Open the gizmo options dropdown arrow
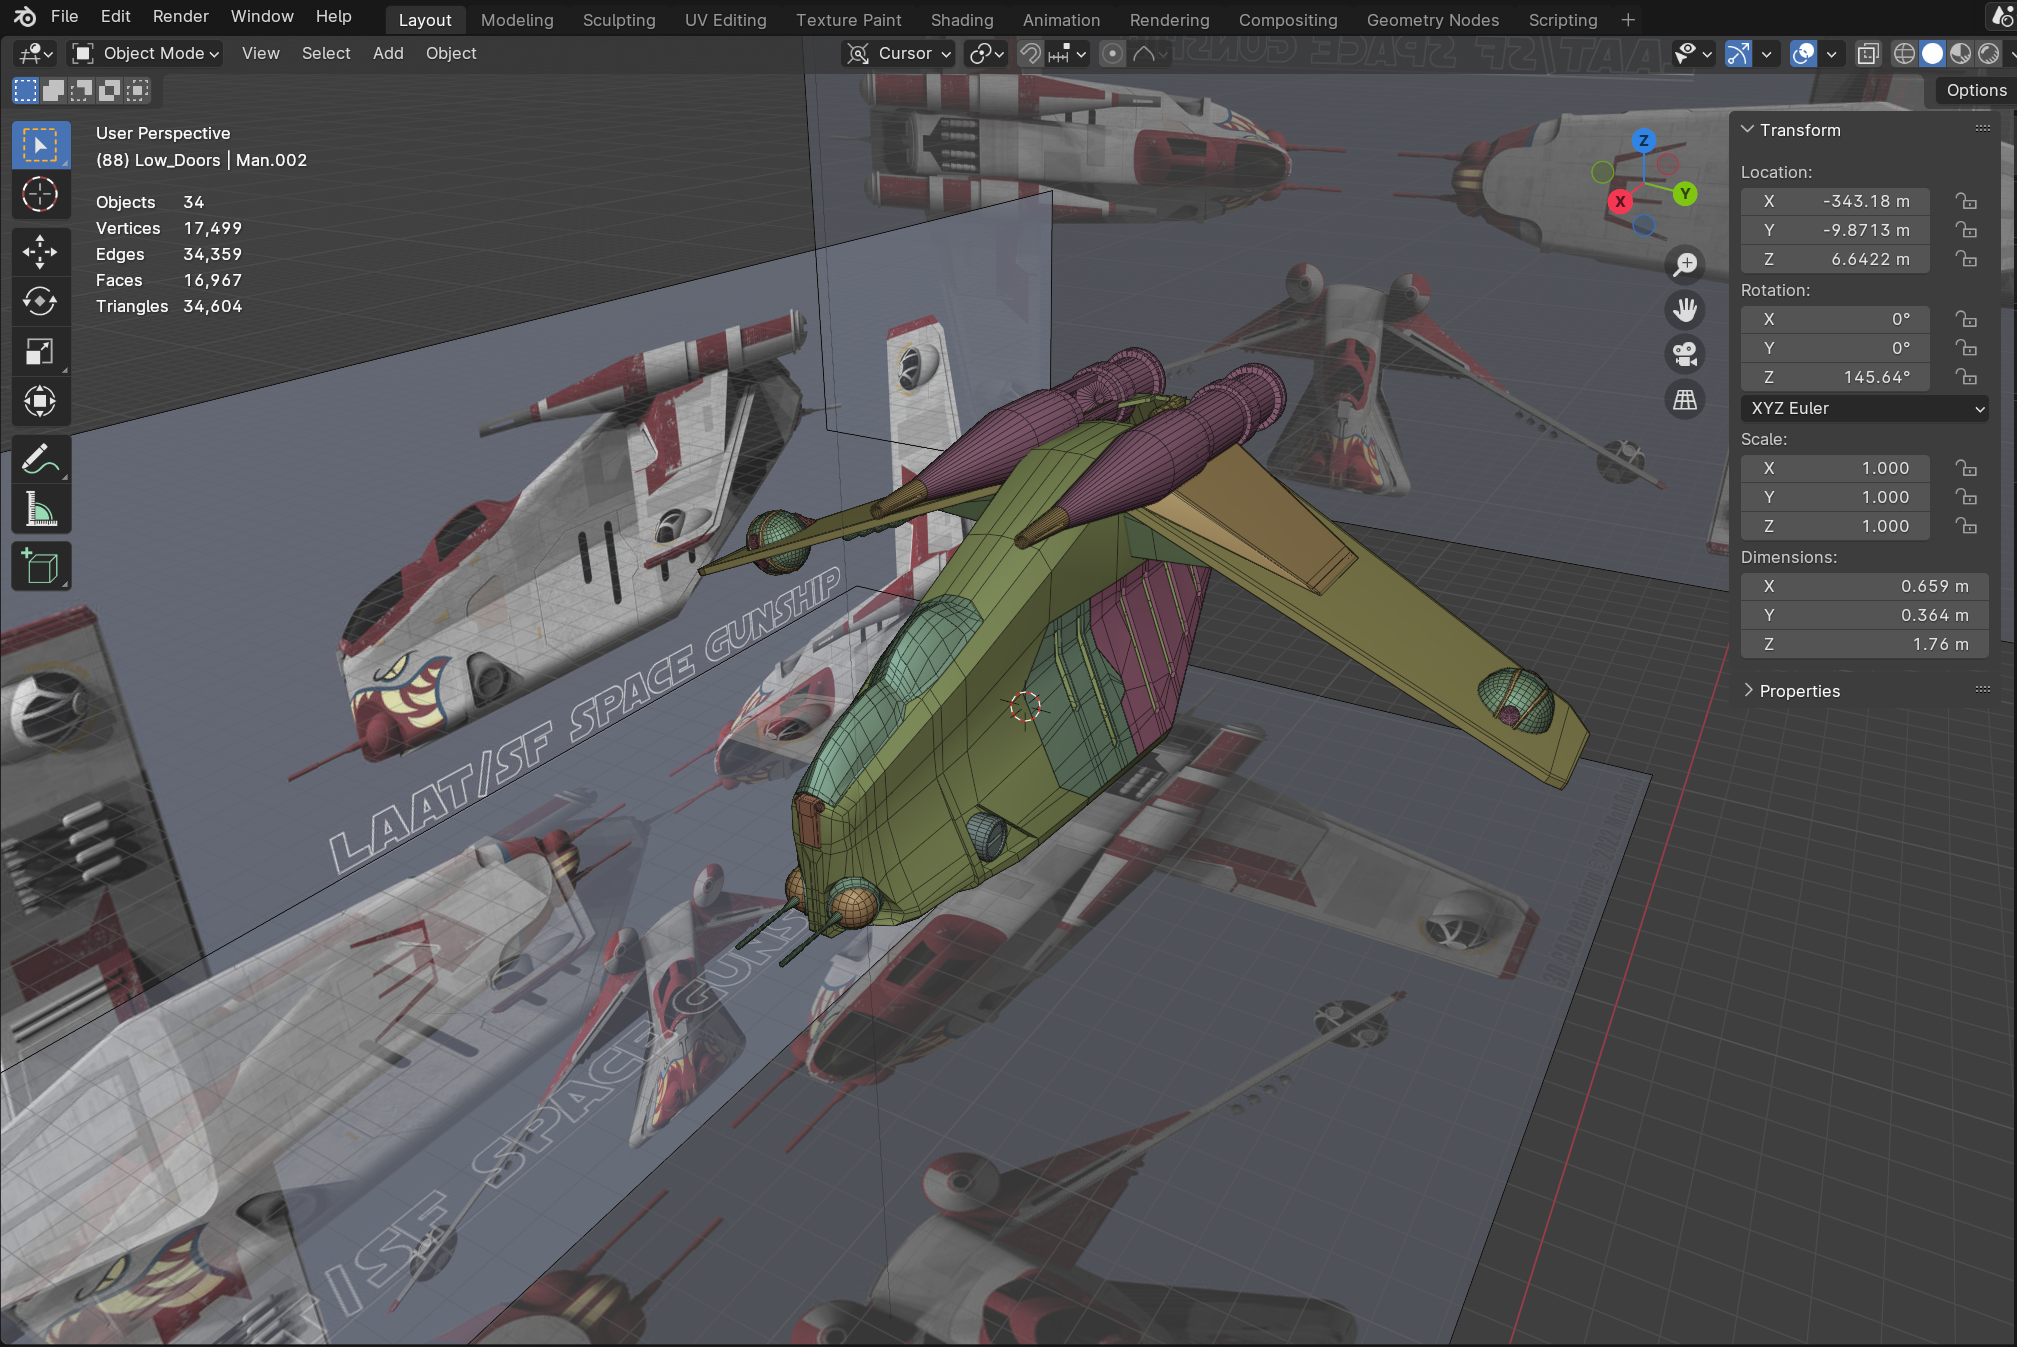The image size is (2017, 1347). tap(1767, 54)
